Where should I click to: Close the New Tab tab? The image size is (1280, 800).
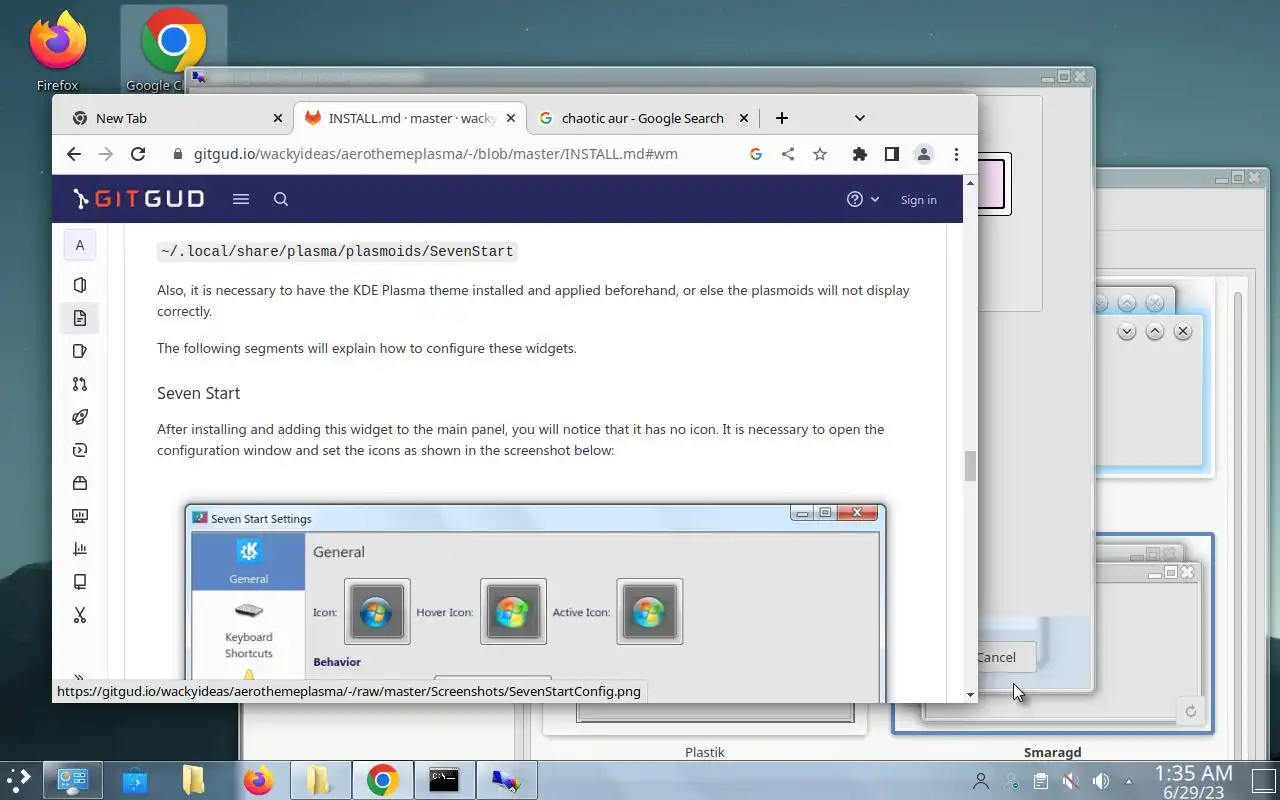(x=278, y=118)
